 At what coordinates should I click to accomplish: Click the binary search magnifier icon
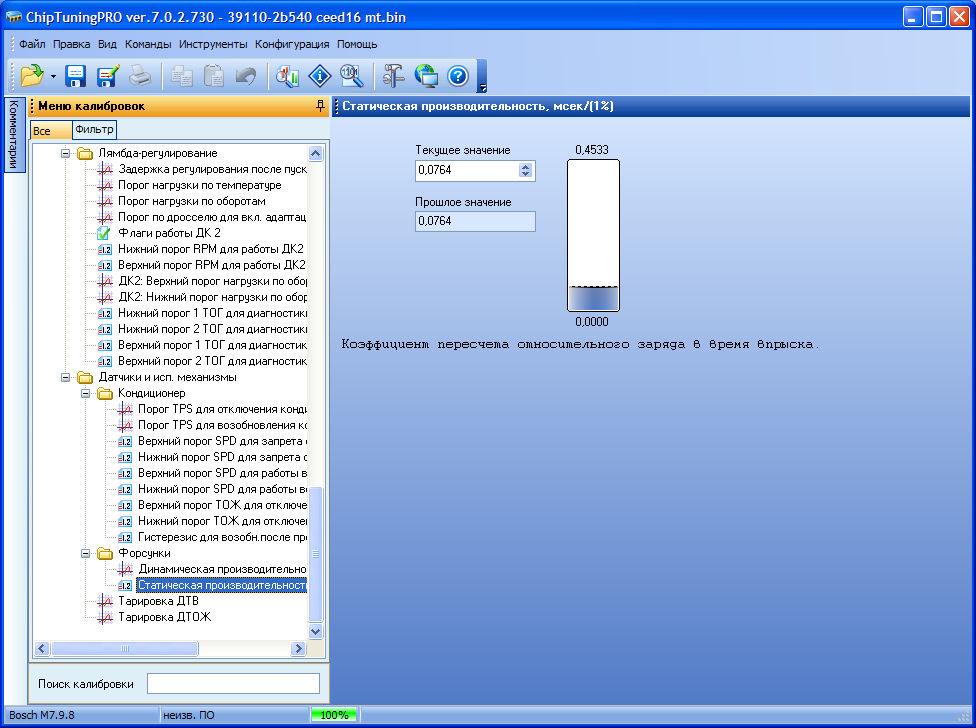point(350,76)
